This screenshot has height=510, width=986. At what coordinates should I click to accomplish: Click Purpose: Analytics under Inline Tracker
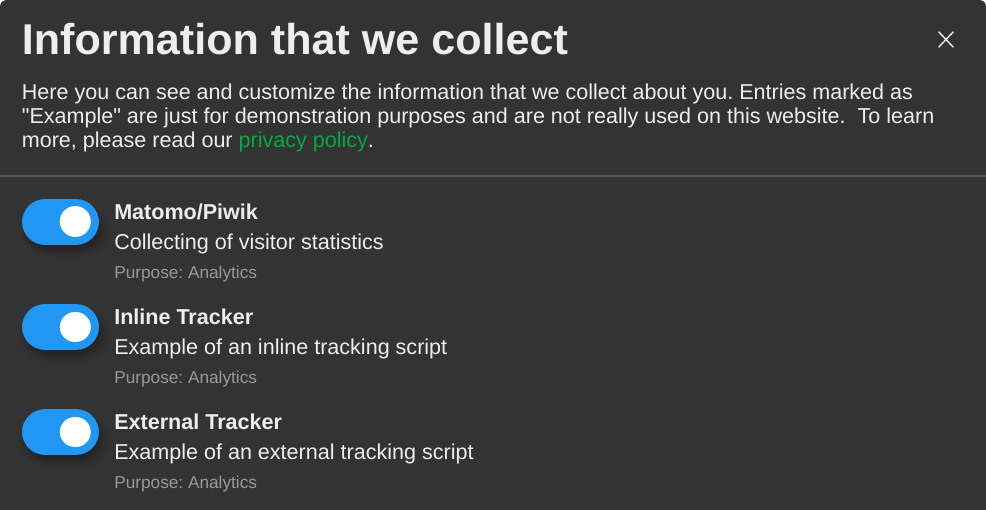(185, 377)
